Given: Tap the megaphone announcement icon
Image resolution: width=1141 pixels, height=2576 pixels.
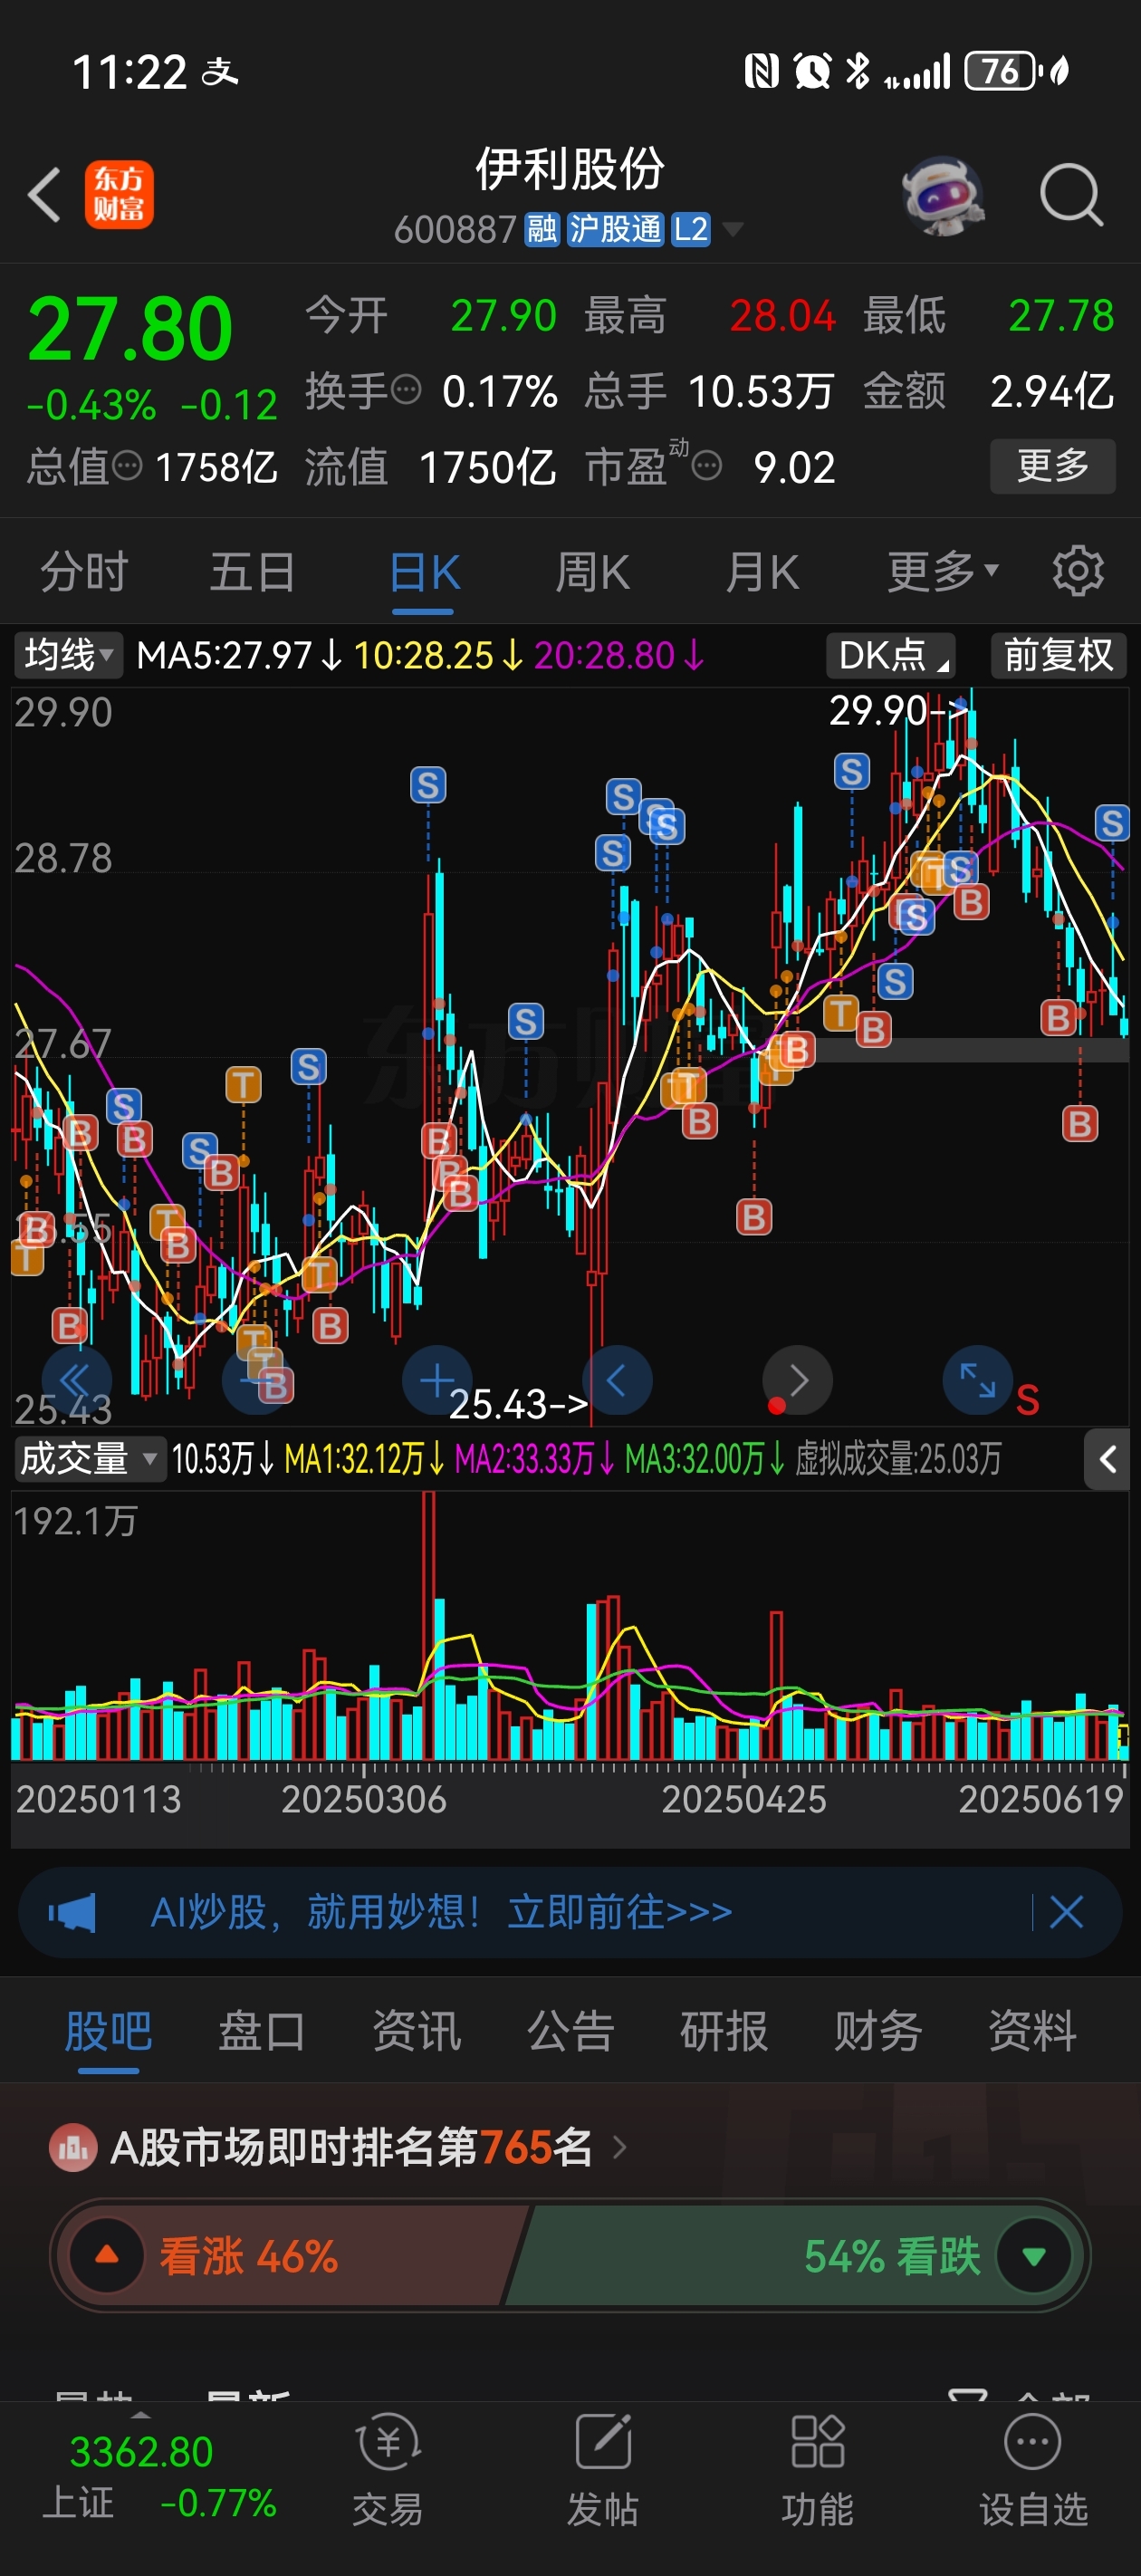Looking at the screenshot, I should 72,1912.
